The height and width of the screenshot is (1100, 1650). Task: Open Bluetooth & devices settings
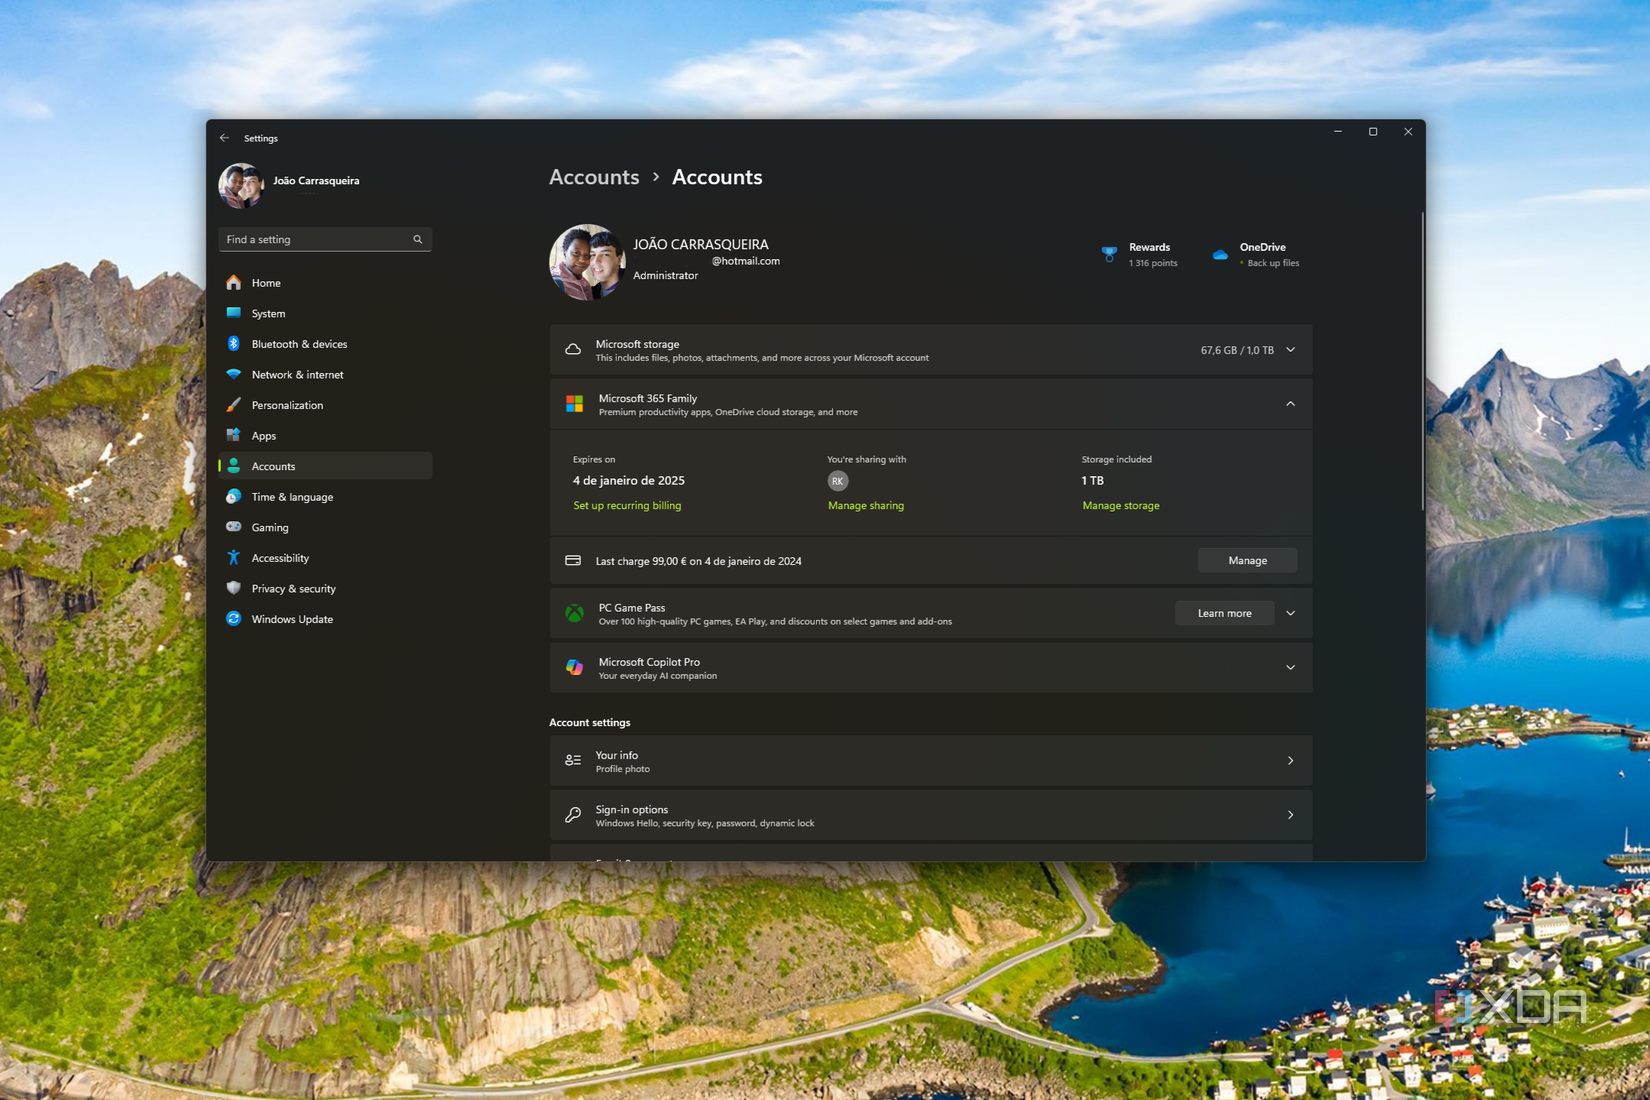pos(234,343)
